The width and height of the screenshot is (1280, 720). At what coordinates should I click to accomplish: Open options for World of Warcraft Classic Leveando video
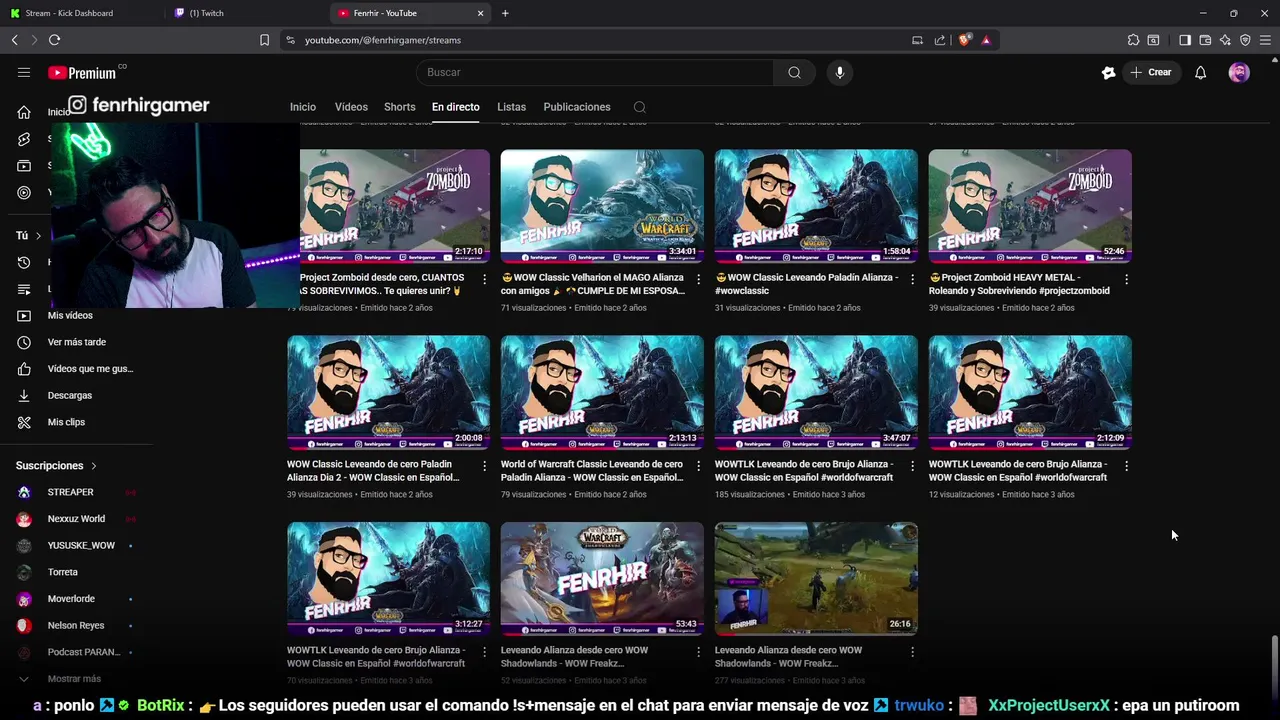pos(698,466)
